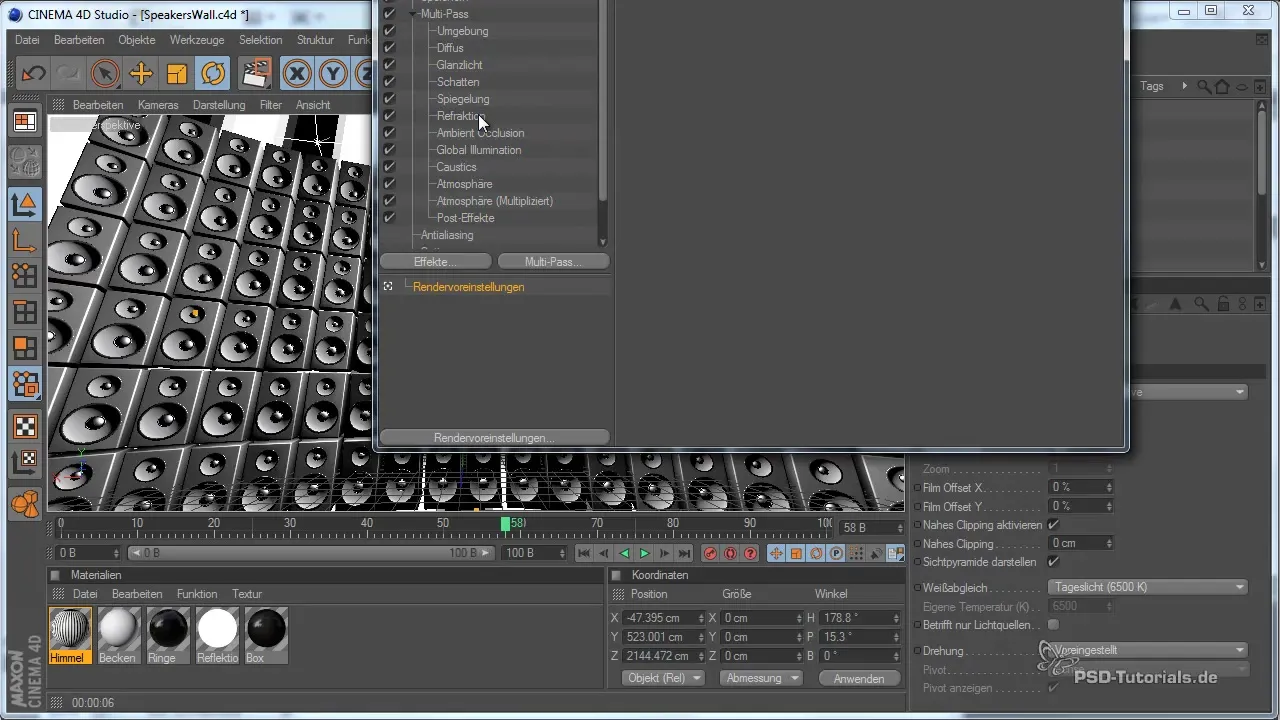Screen dimensions: 1280x720
Task: Open the Weißabgleich Tageslicht dropdown
Action: [1147, 587]
